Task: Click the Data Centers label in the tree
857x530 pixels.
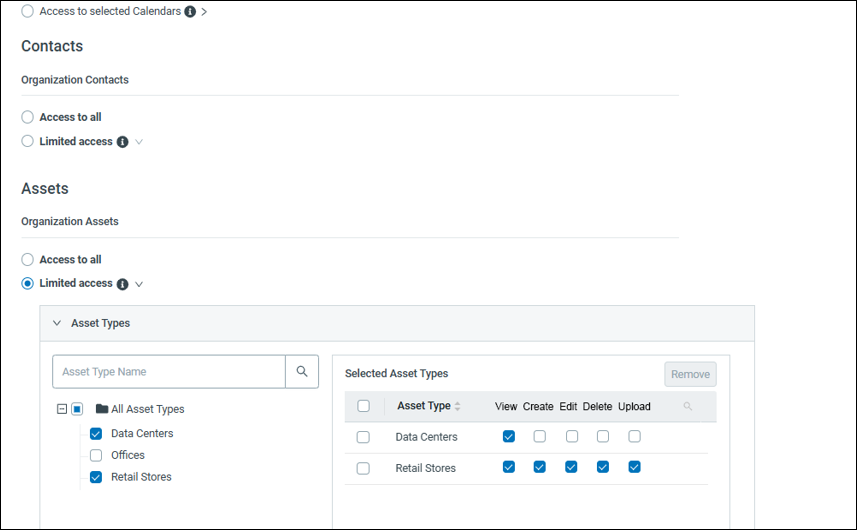Action: tap(142, 433)
